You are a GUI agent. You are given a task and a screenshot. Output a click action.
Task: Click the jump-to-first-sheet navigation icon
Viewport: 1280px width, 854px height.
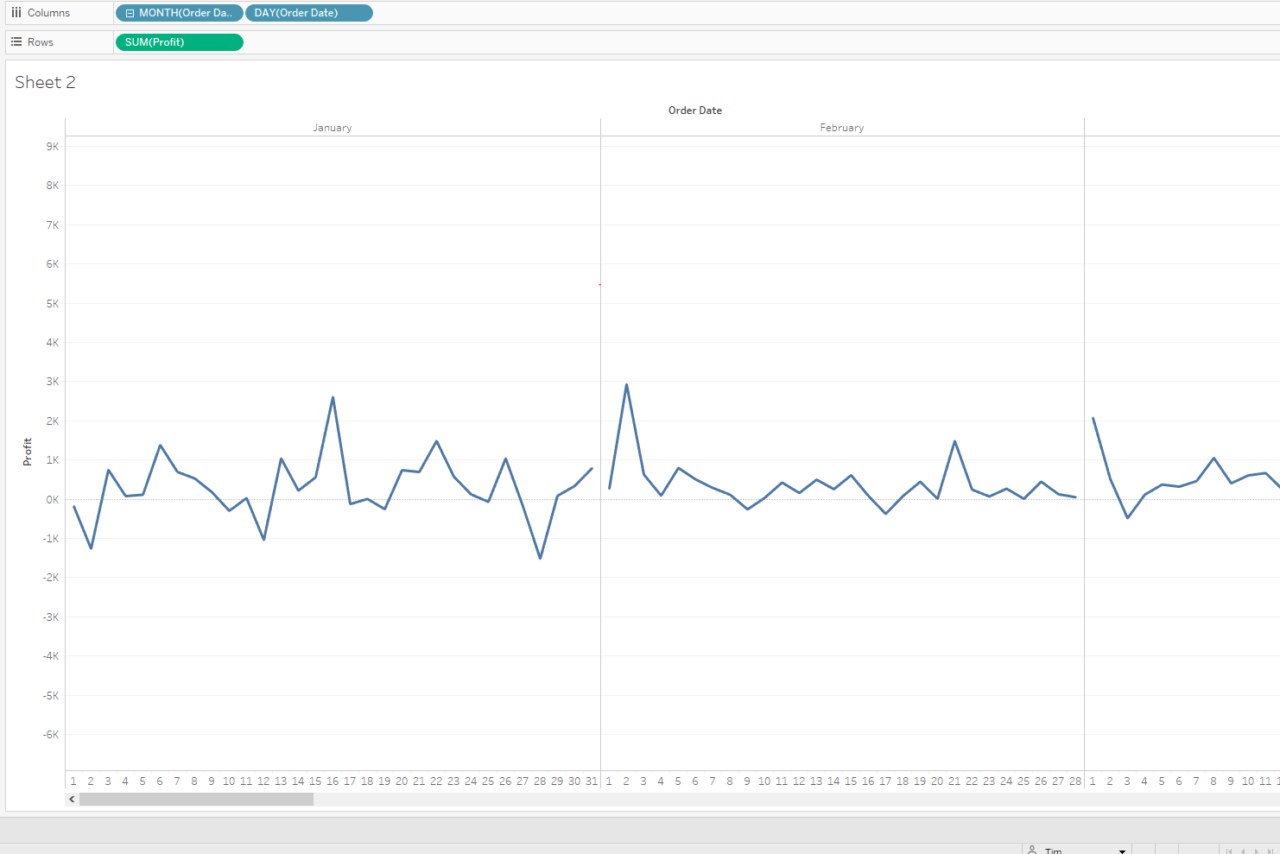pyautogui.click(x=1229, y=850)
